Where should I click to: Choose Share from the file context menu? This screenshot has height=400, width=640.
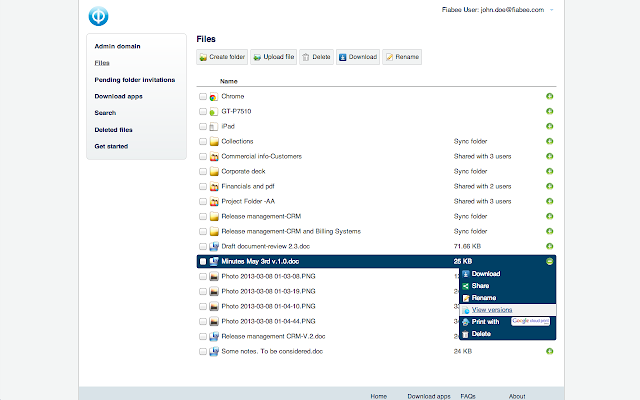click(x=508, y=286)
